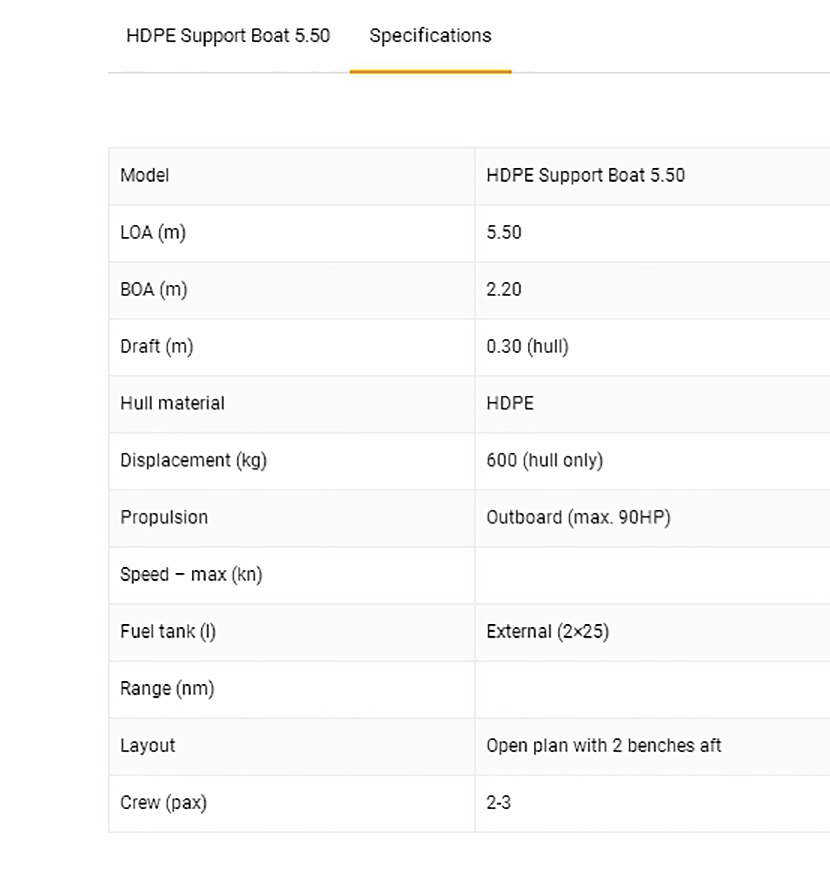Click the 5.50 length value
The image size is (830, 878).
[x=504, y=232]
